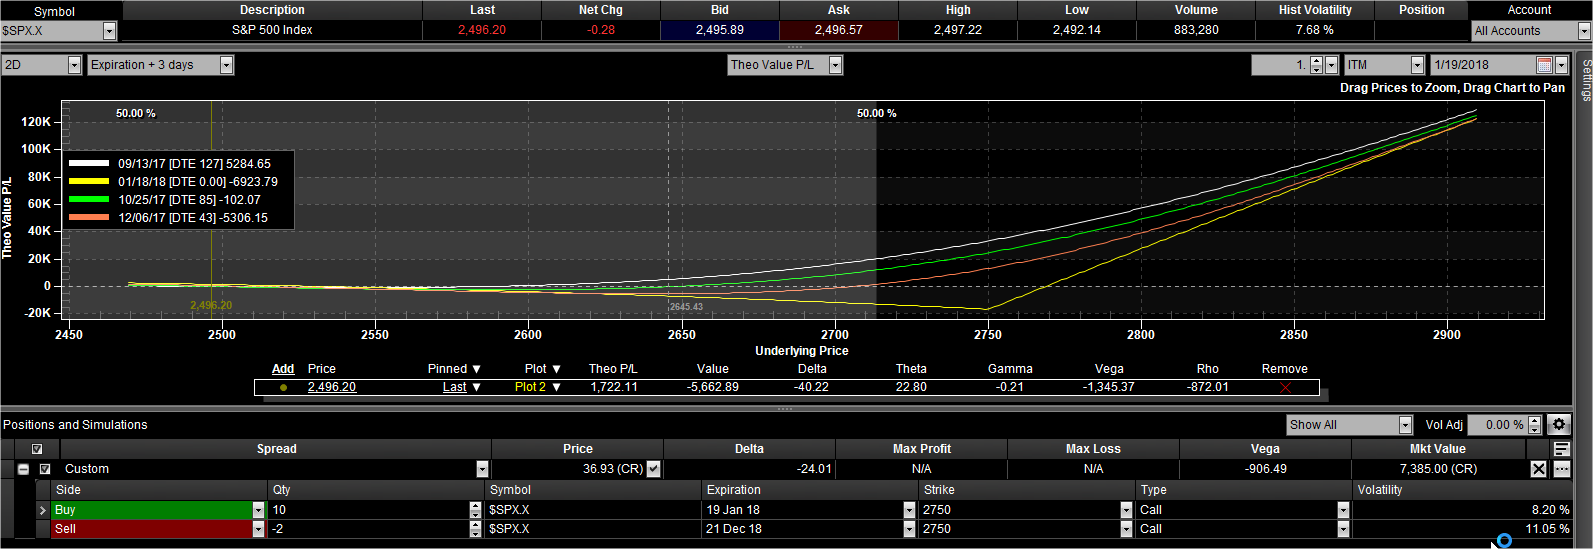Open the Custom spread ellipsis options

(1561, 469)
